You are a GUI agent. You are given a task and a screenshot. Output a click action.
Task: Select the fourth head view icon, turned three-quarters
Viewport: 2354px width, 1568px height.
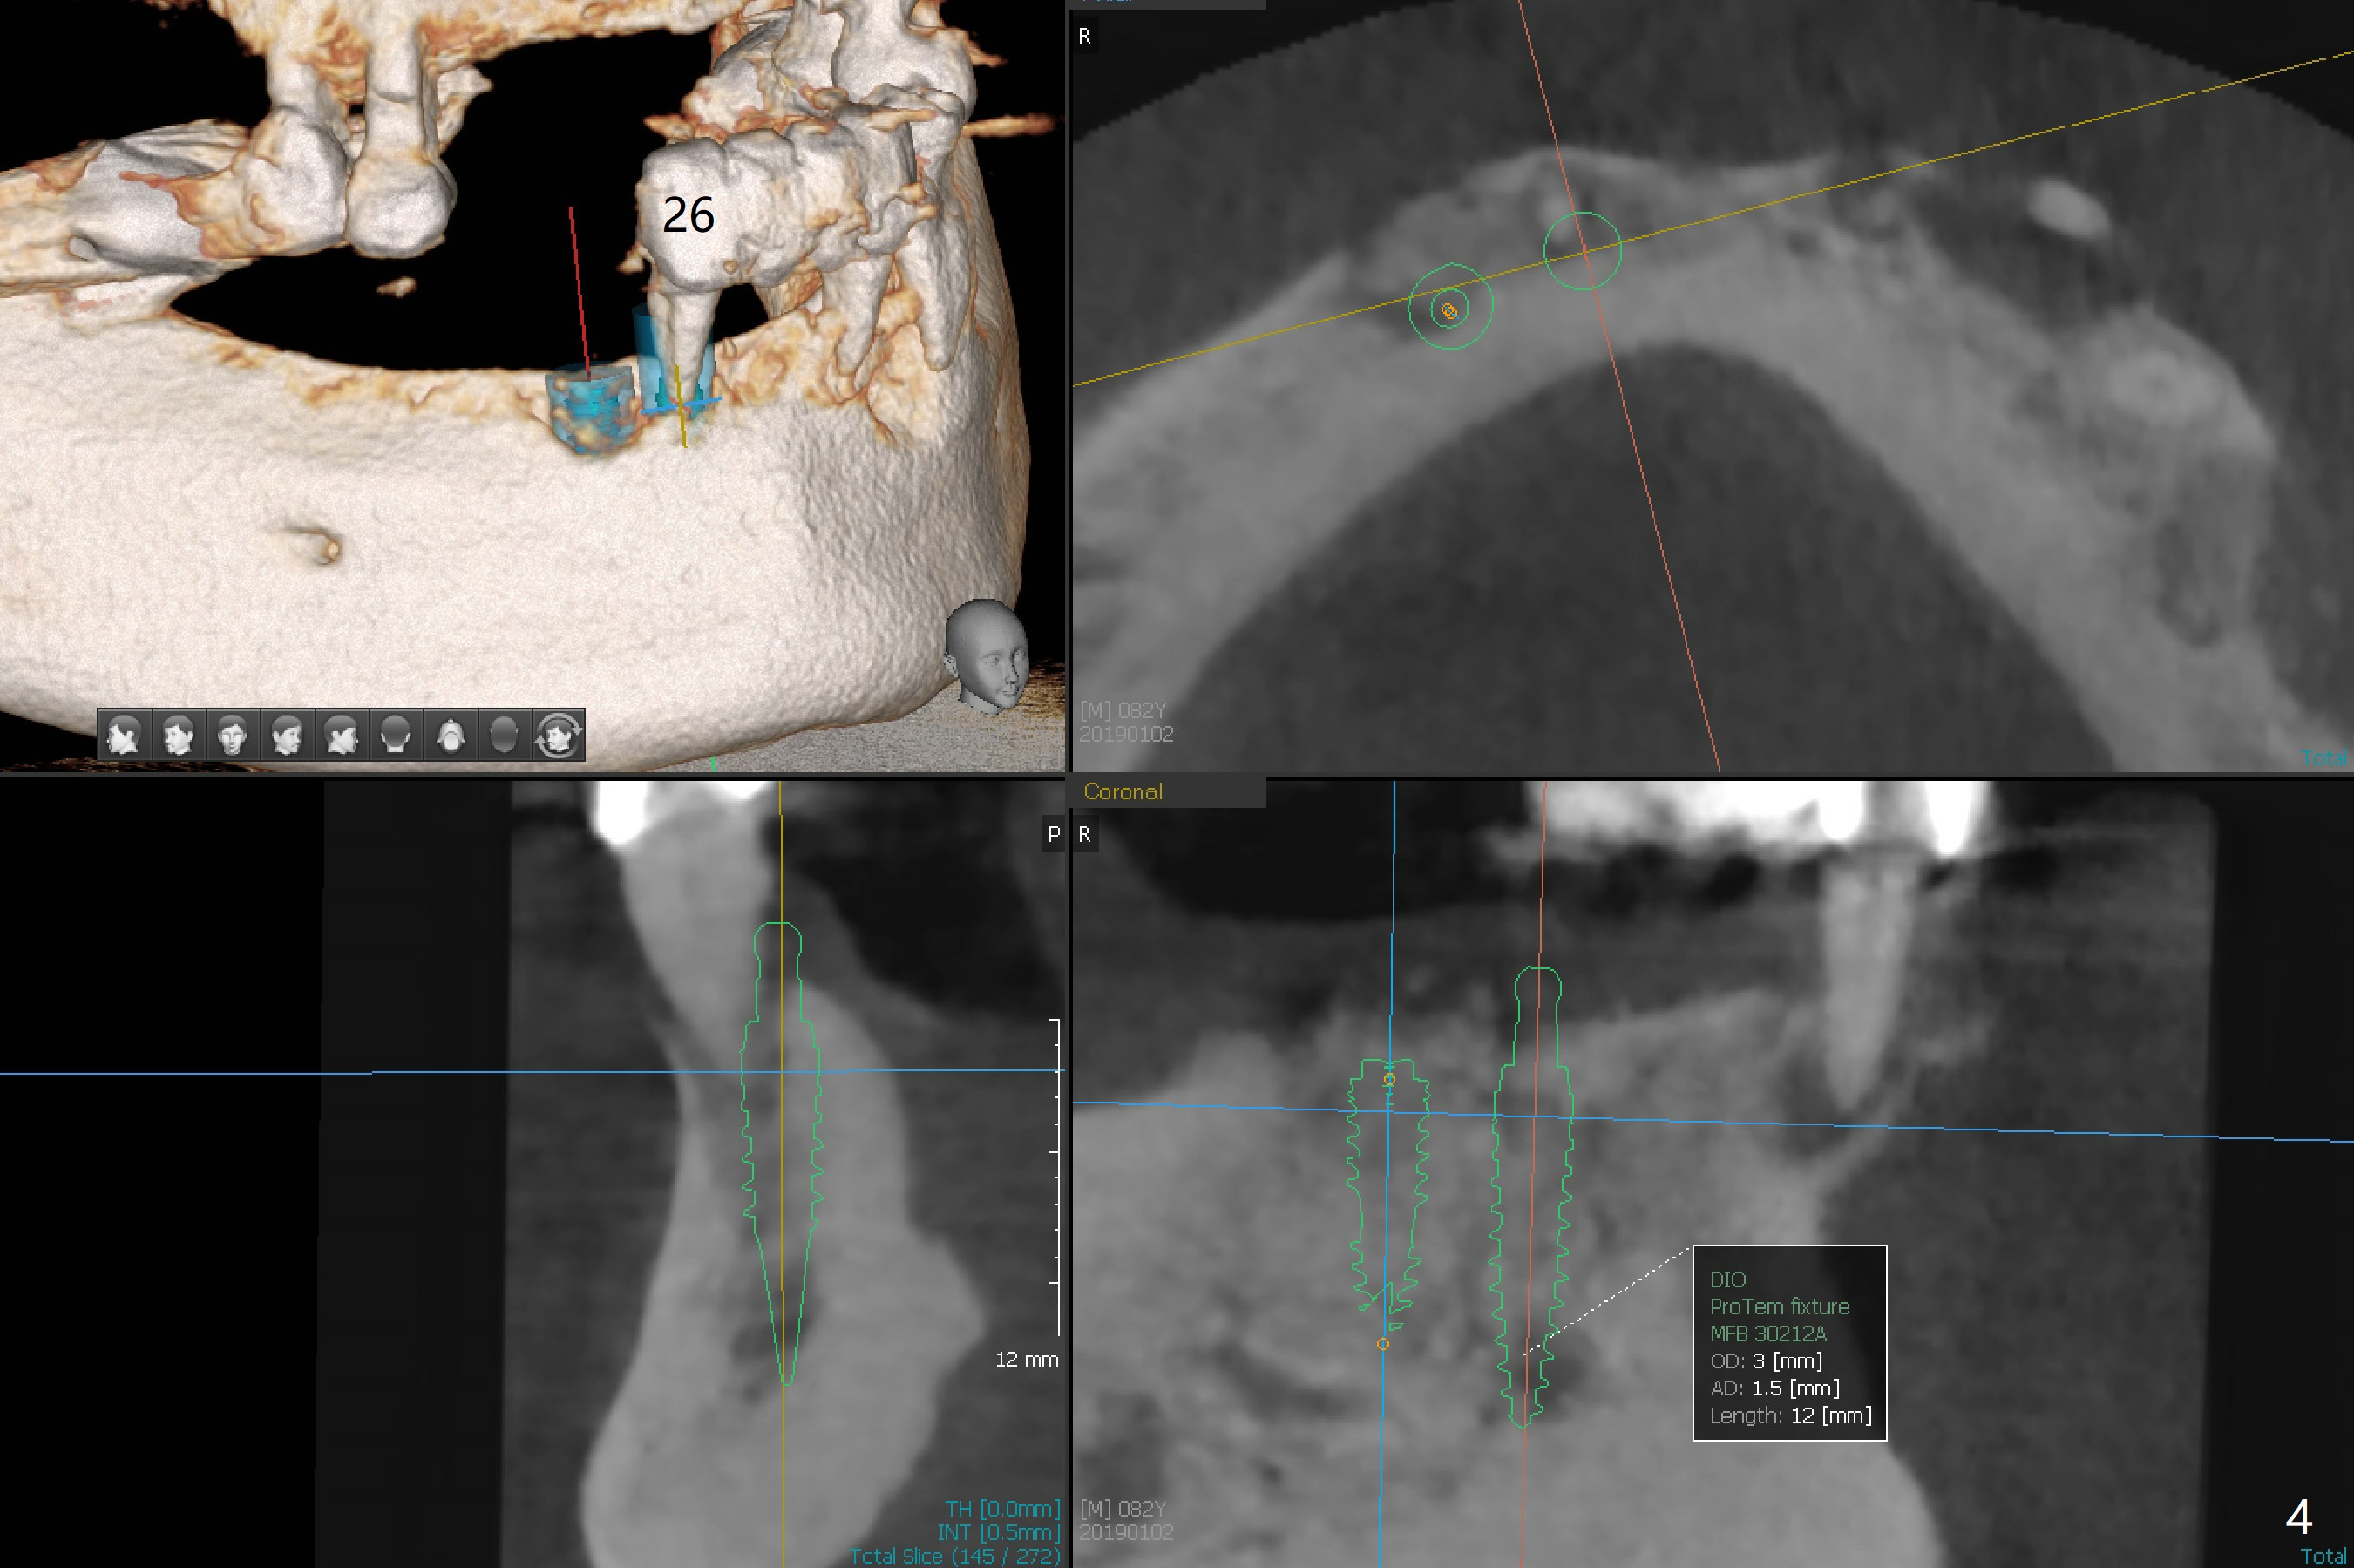tap(288, 736)
